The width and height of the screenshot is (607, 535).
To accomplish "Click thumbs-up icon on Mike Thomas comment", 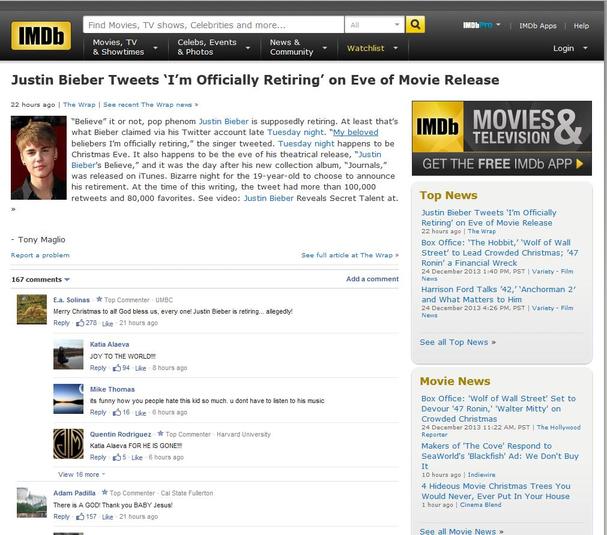I will pyautogui.click(x=117, y=412).
